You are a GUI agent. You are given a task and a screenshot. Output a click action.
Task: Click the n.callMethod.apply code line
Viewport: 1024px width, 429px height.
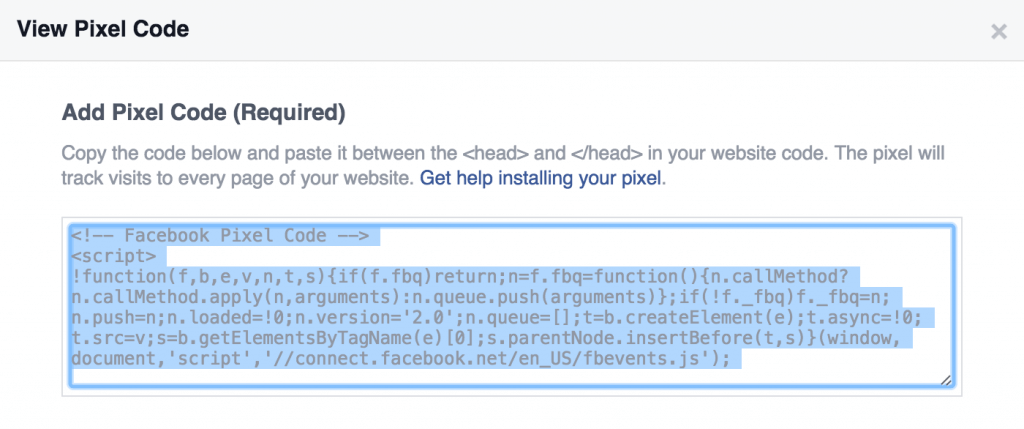coord(480,296)
